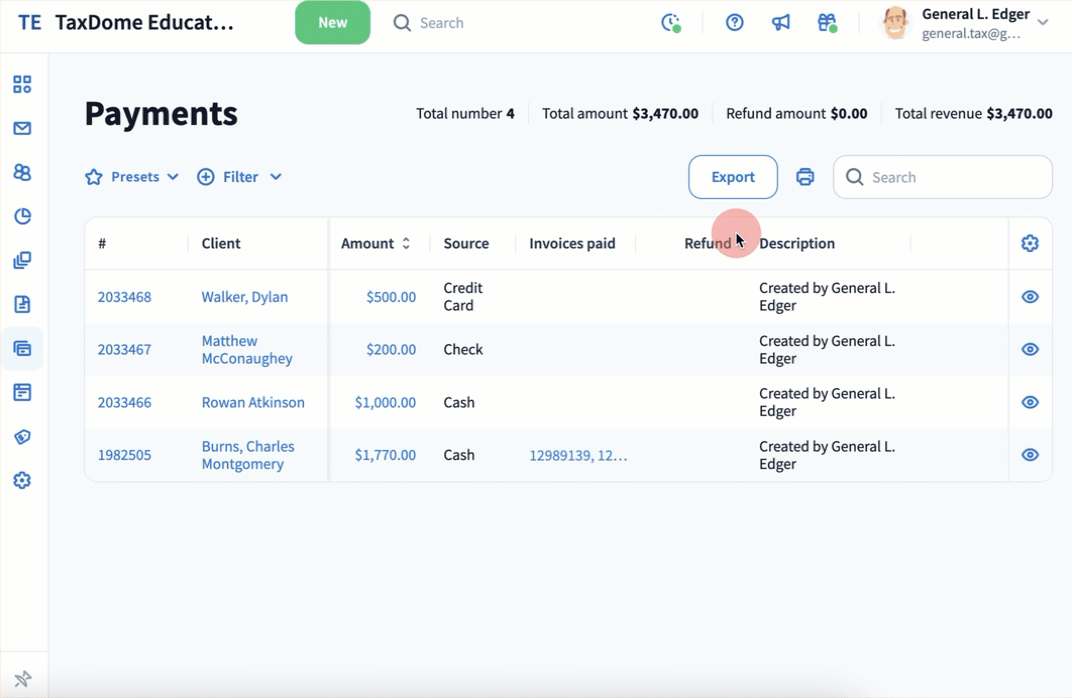
Task: Click the gift box icon in header
Action: point(826,23)
